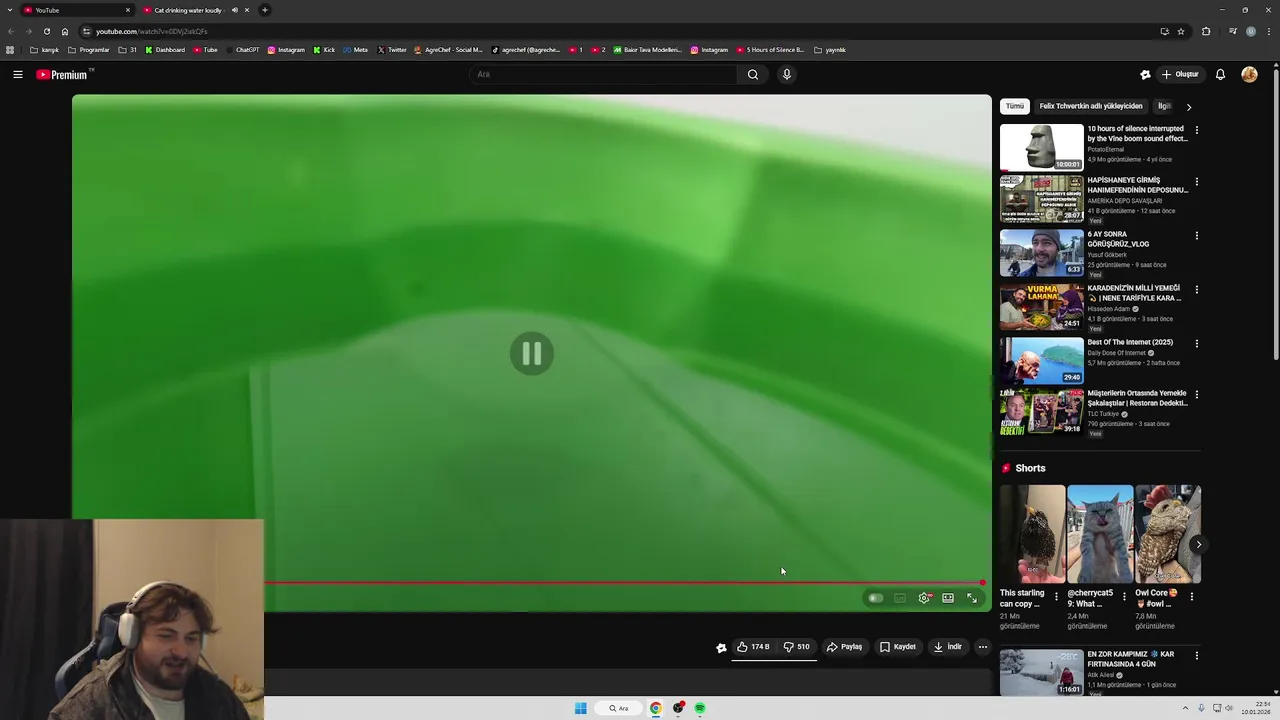Open the Kick bookmark
This screenshot has height=720, width=1280.
tap(324, 50)
